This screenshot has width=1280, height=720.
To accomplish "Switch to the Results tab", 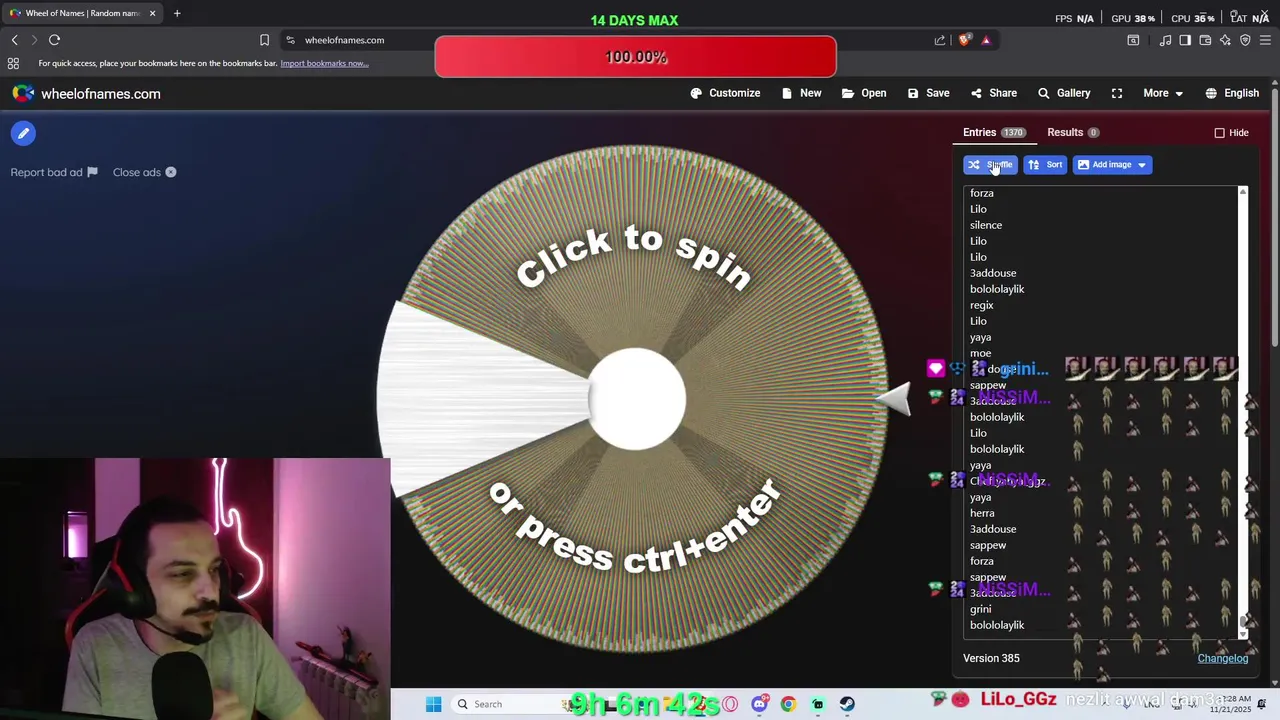I will [x=1073, y=132].
